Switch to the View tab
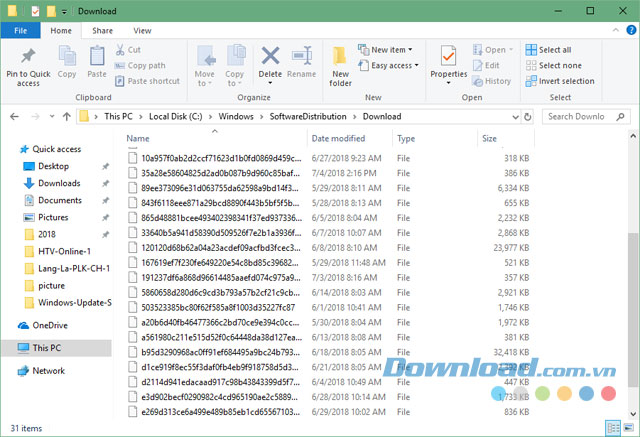 142,31
